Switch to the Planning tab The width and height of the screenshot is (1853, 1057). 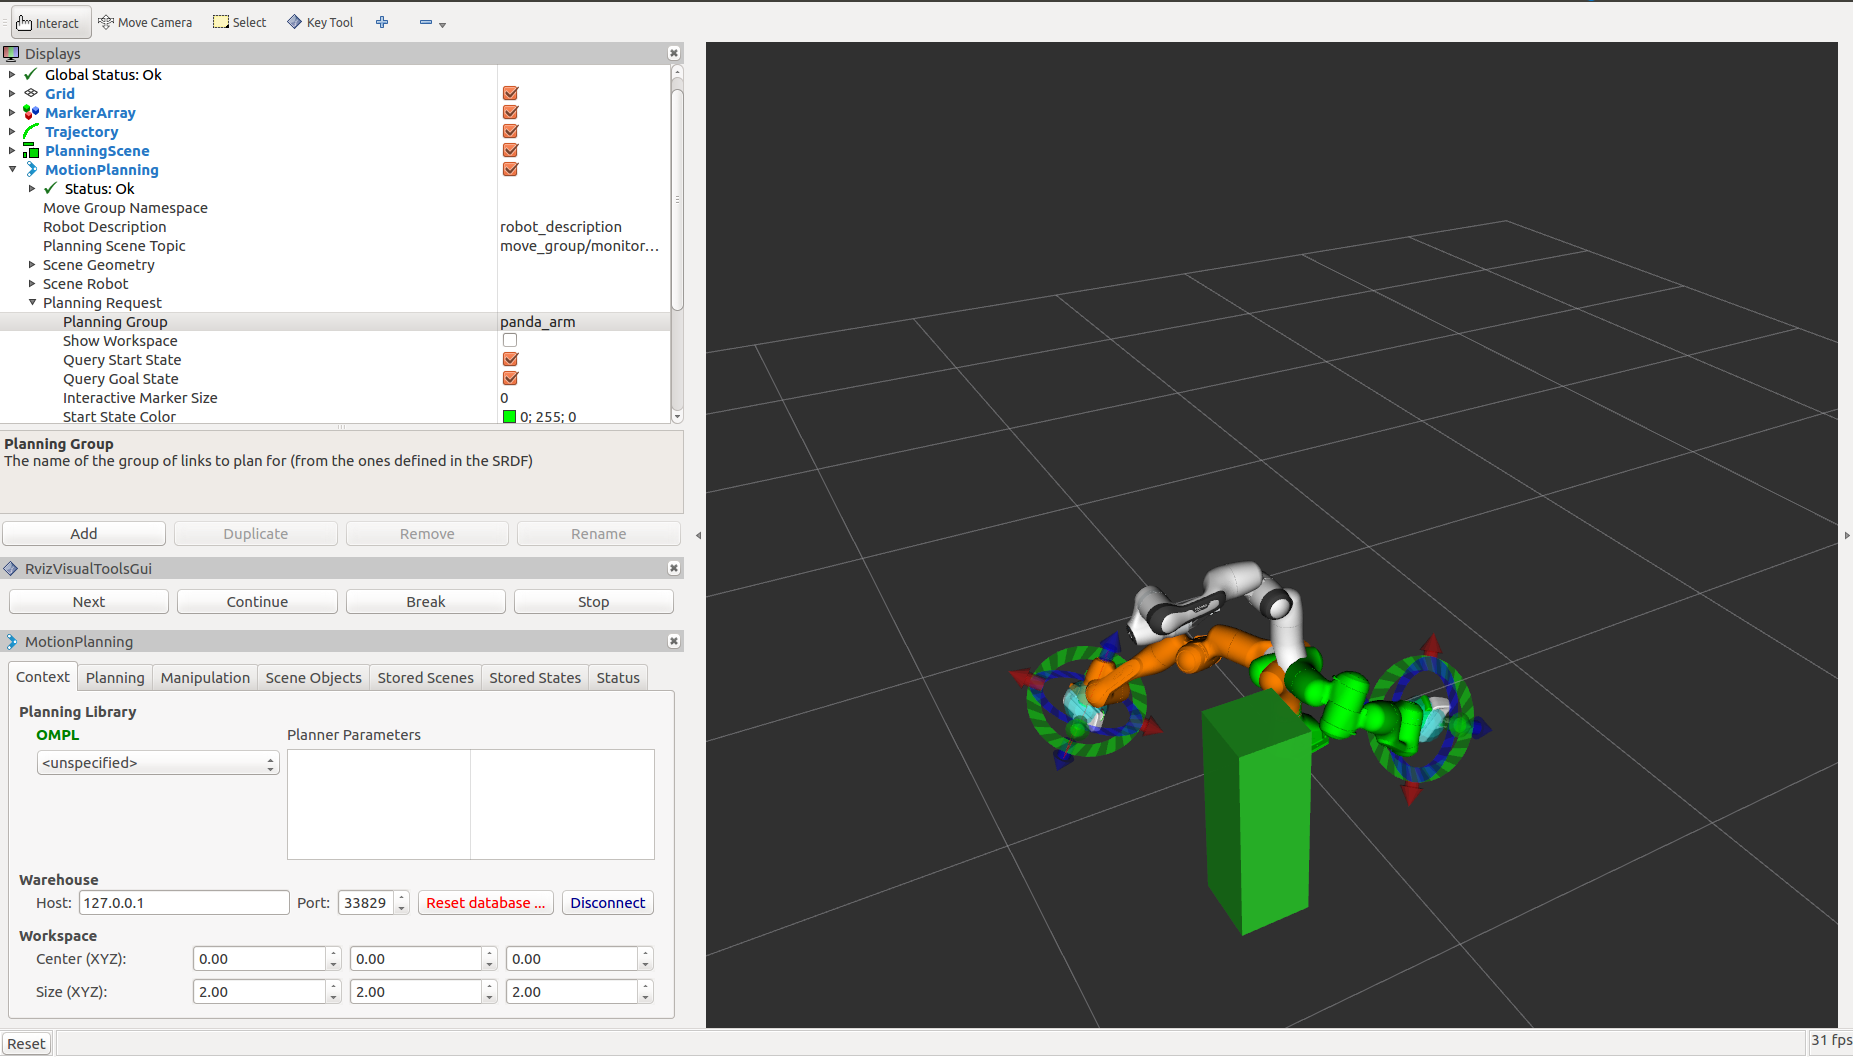115,677
